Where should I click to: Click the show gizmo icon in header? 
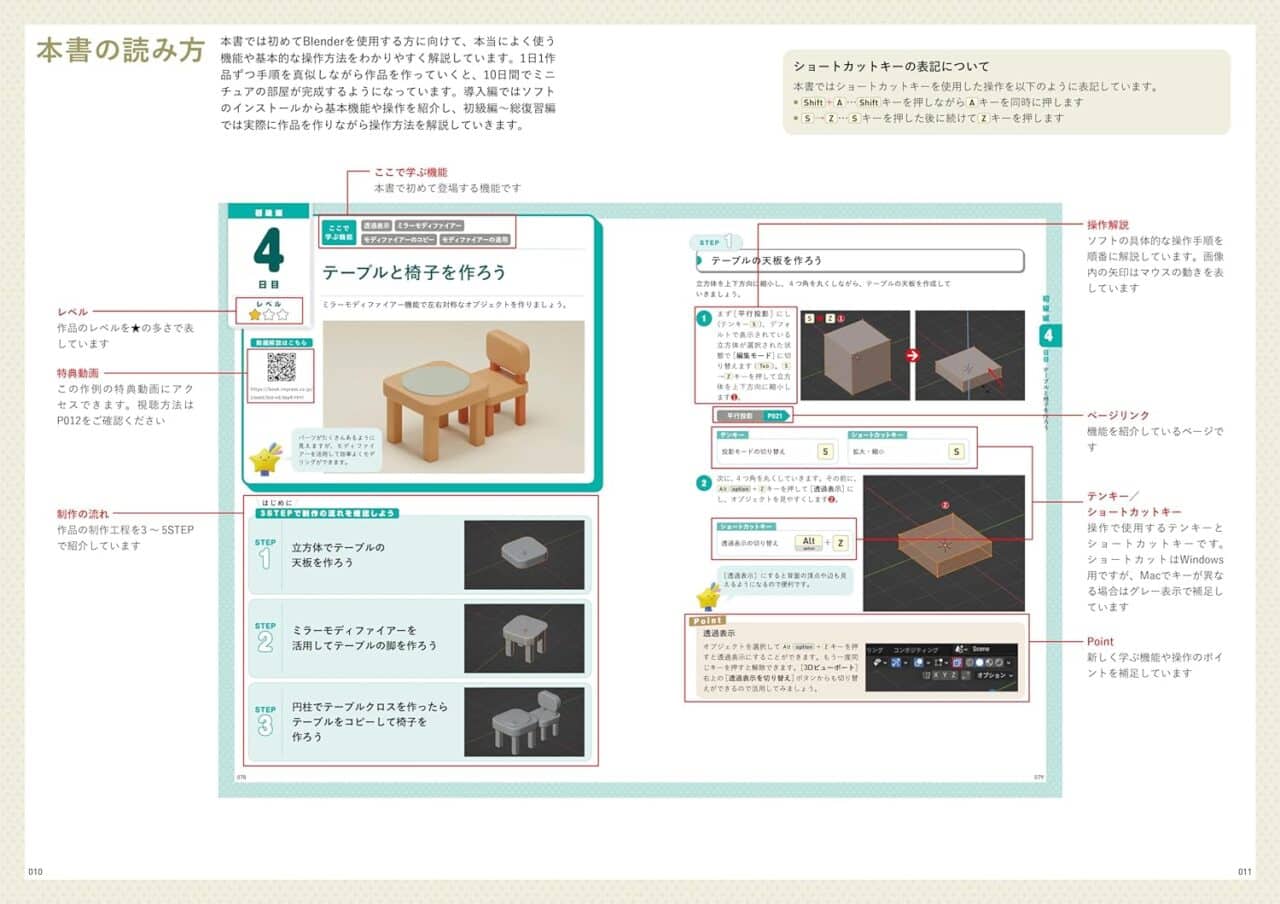[896, 662]
